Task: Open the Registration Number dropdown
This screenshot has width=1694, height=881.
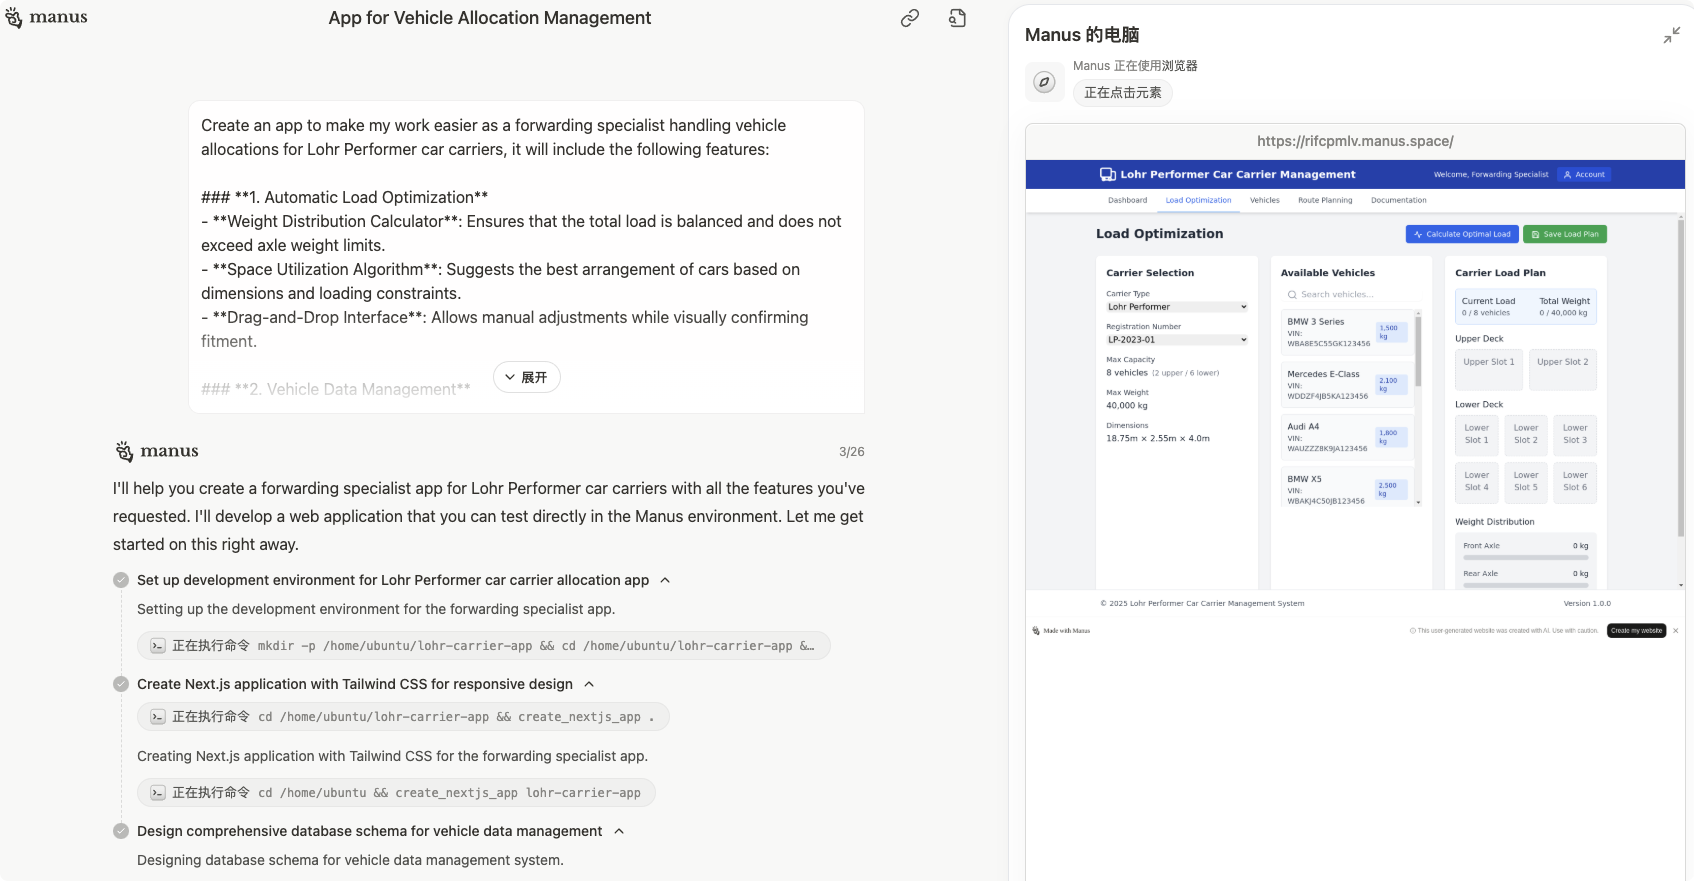Action: click(x=1177, y=340)
